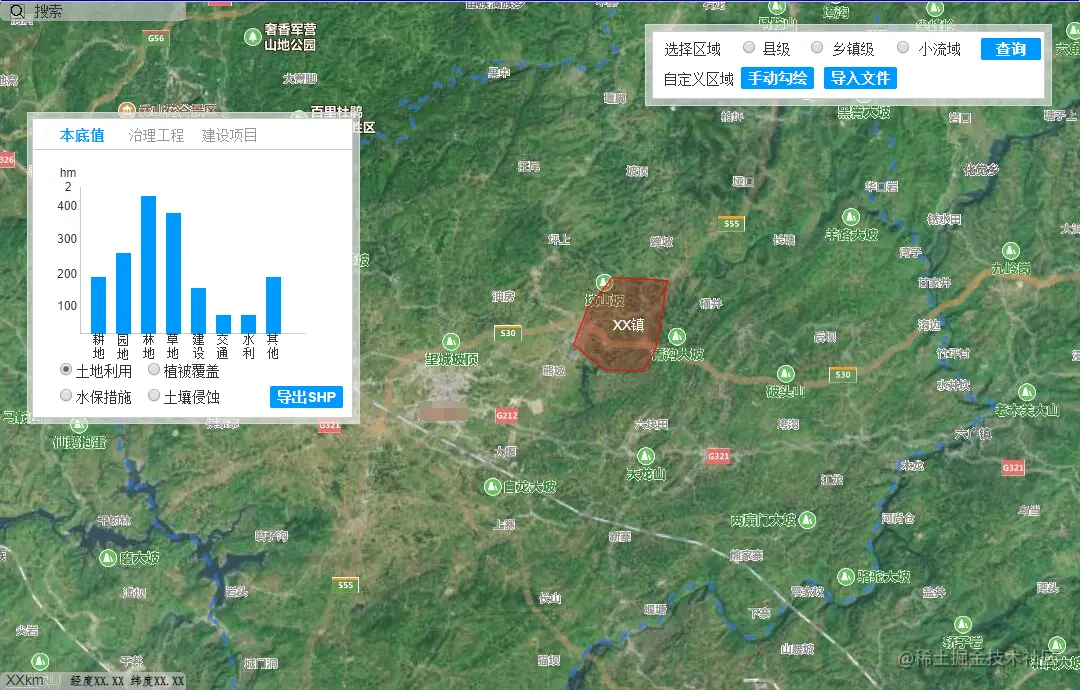Click the 清沟大坡 mountain marker icon

coord(676,336)
